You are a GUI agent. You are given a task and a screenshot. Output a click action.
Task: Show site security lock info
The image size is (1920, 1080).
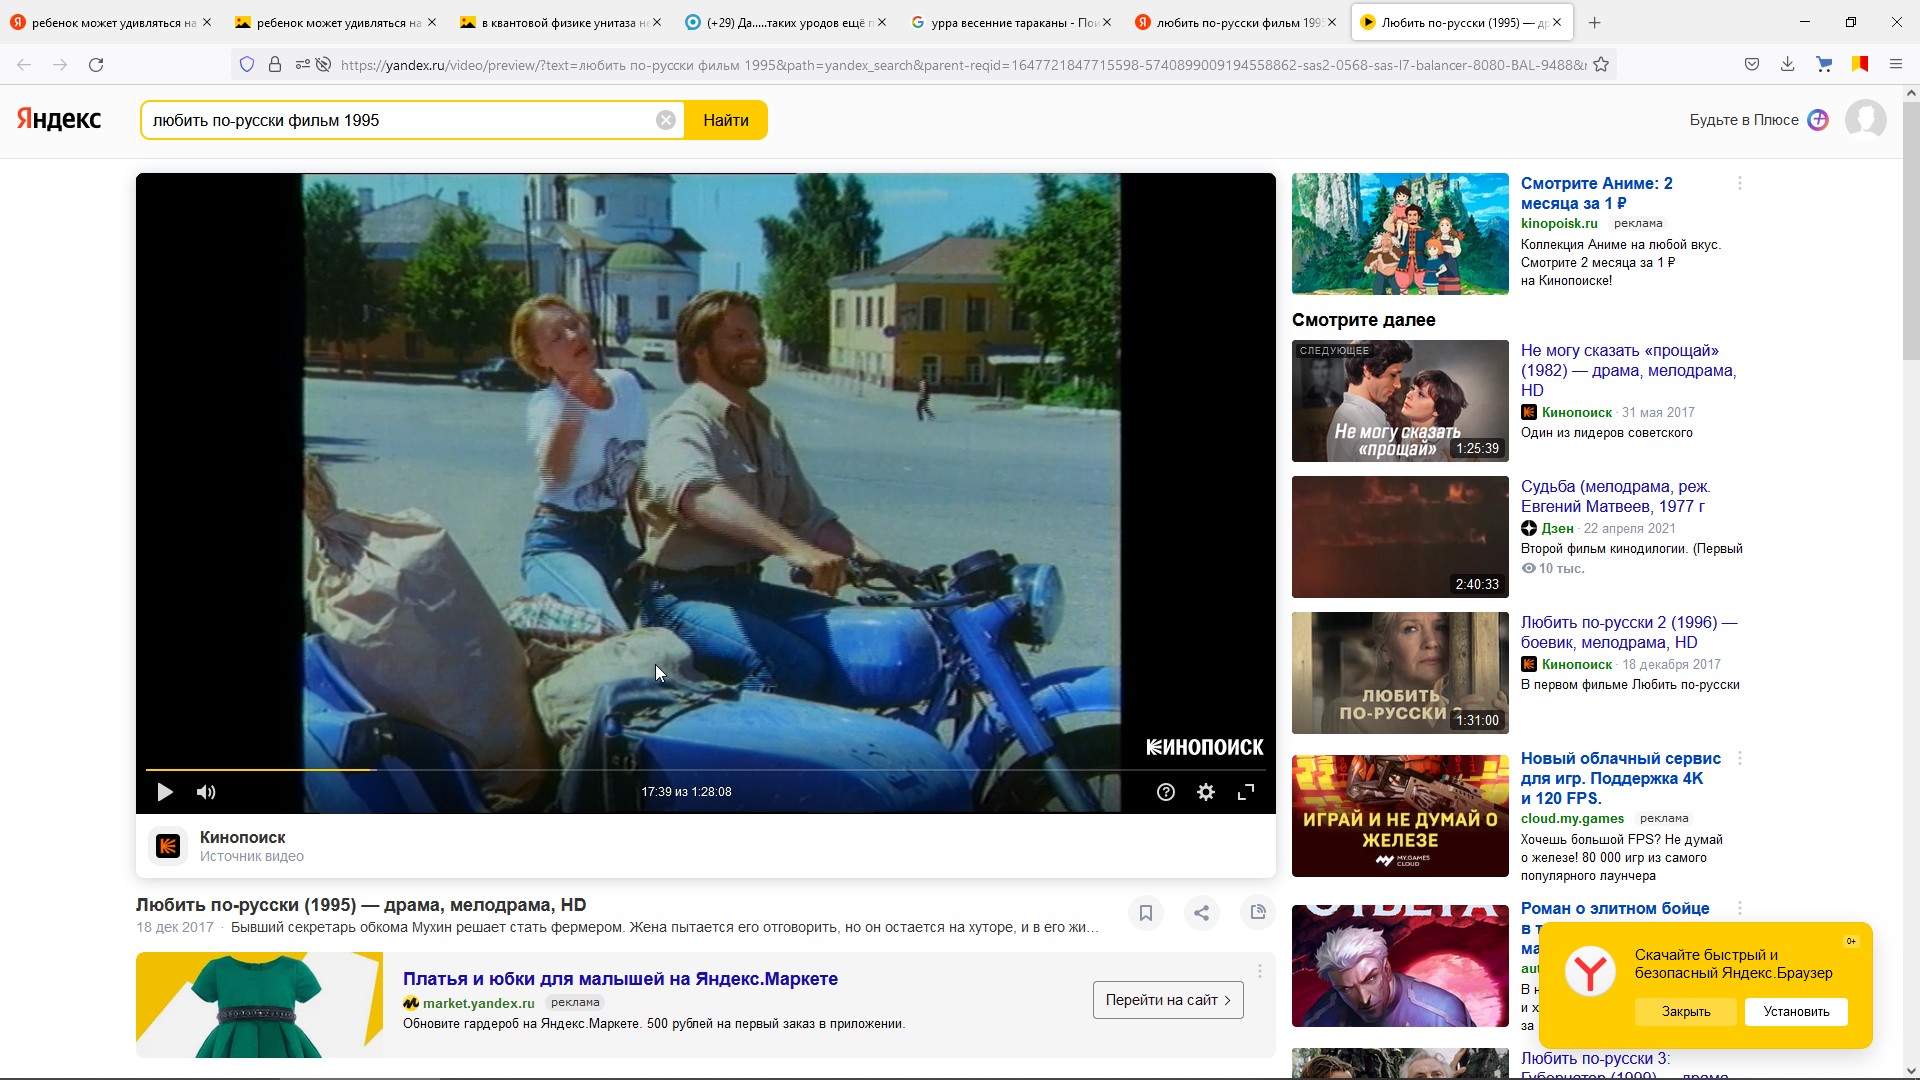click(x=275, y=65)
